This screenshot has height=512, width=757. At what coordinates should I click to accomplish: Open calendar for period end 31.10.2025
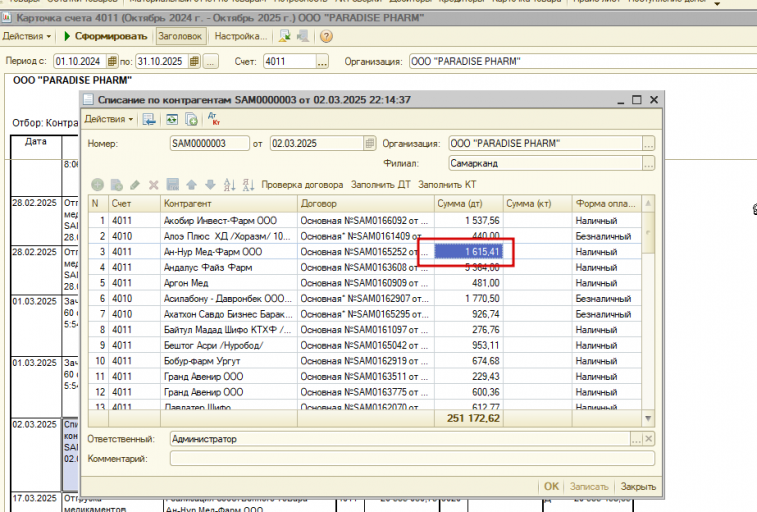point(194,61)
